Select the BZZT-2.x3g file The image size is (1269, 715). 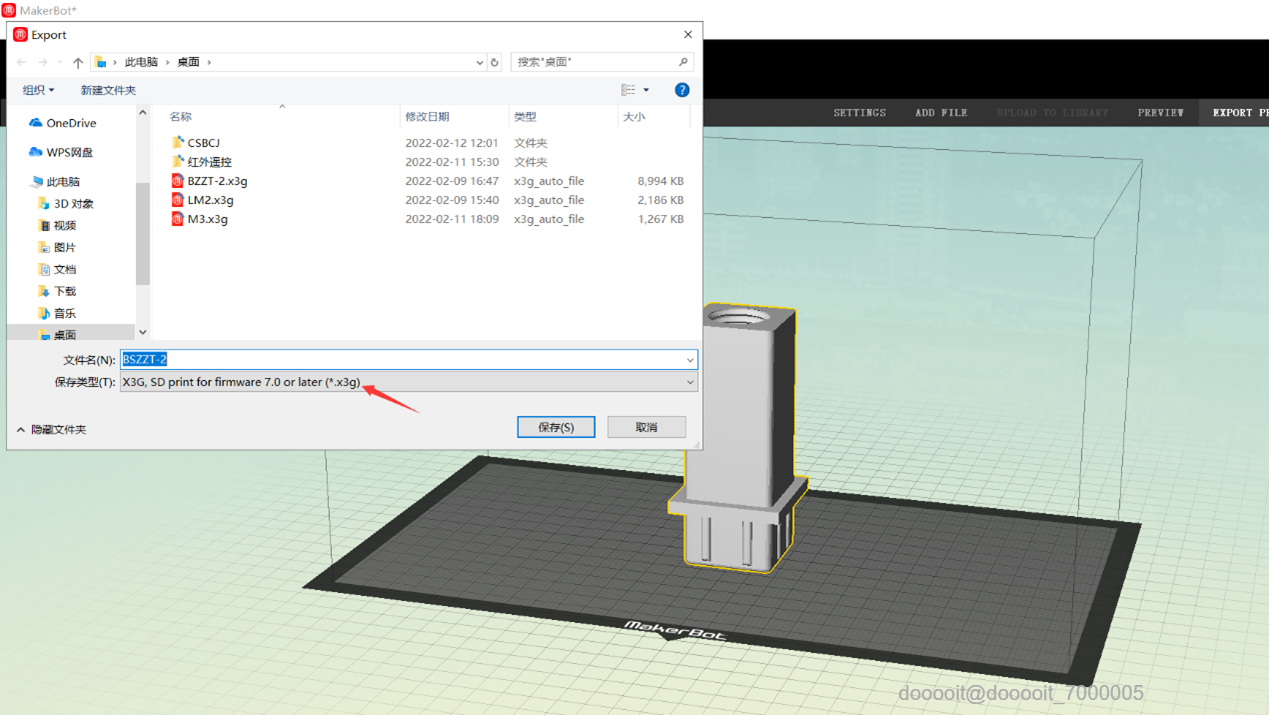pyautogui.click(x=217, y=181)
